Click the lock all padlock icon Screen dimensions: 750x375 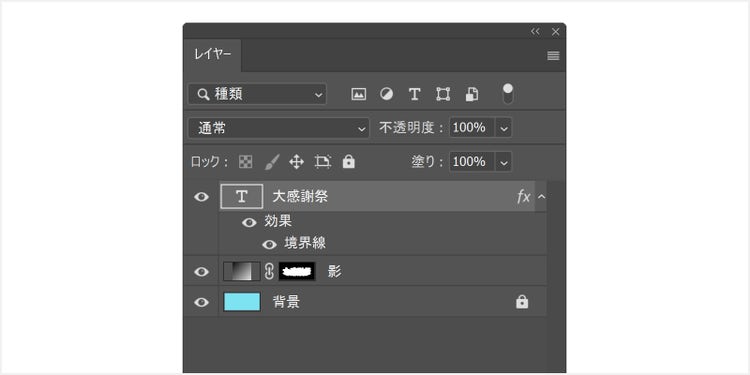click(x=349, y=162)
